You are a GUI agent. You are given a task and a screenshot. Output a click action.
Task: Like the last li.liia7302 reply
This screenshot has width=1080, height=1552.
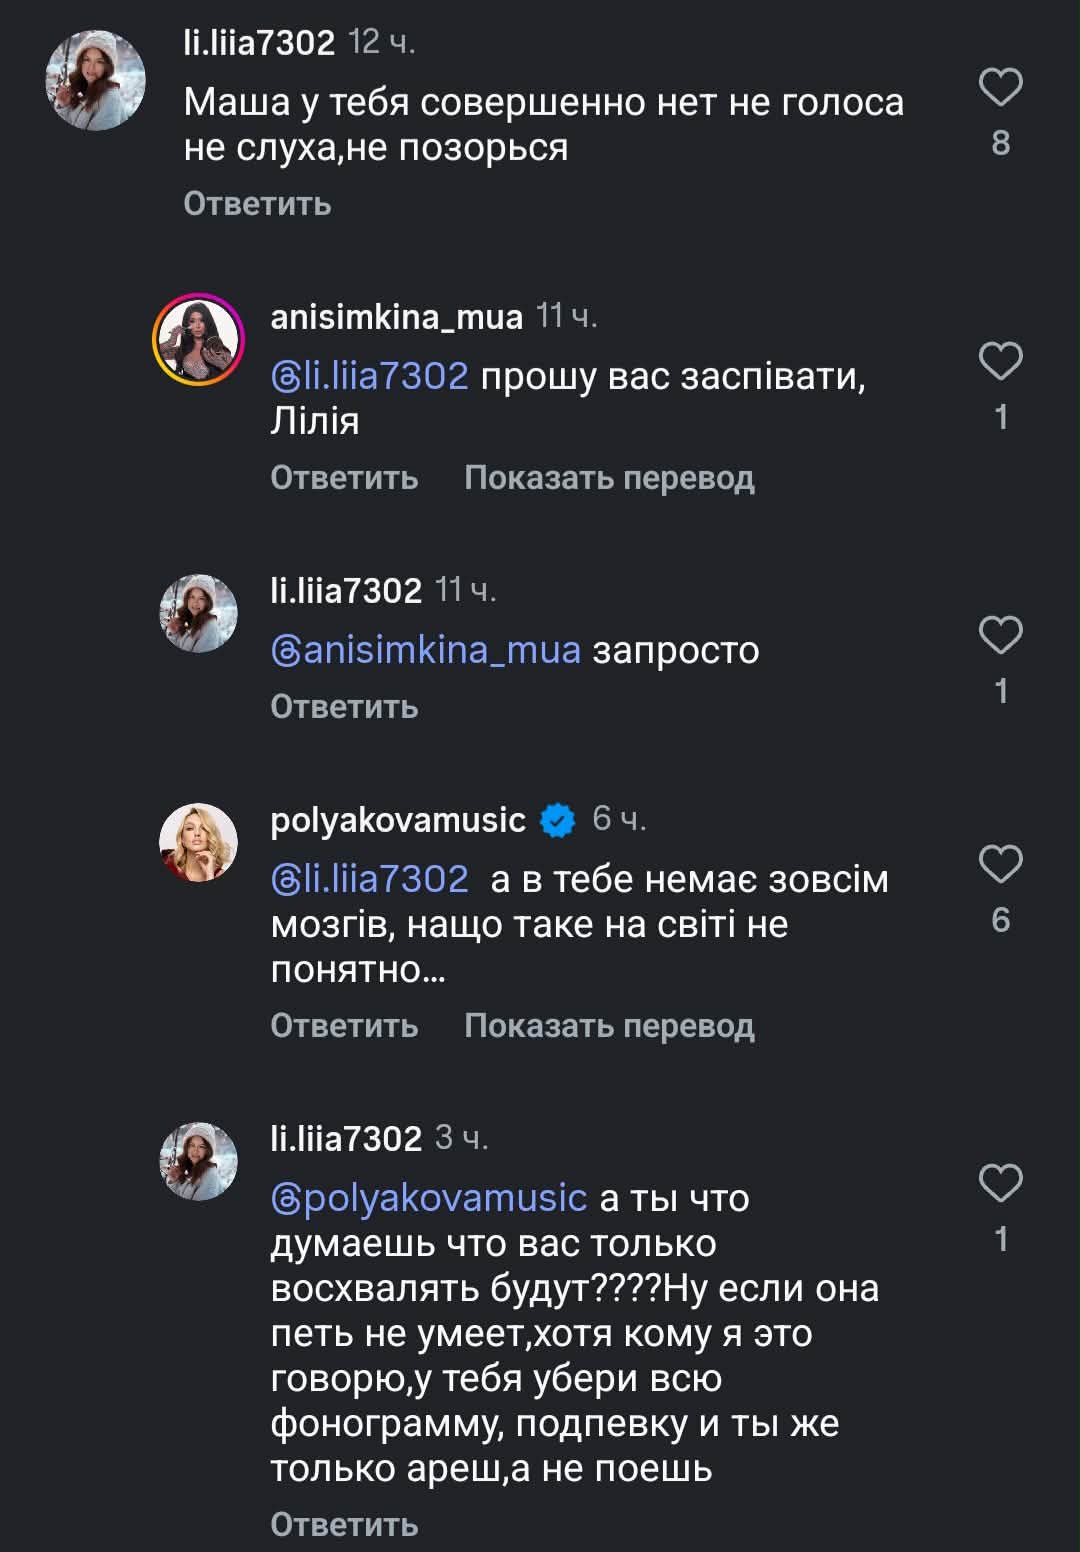pyautogui.click(x=1000, y=1184)
